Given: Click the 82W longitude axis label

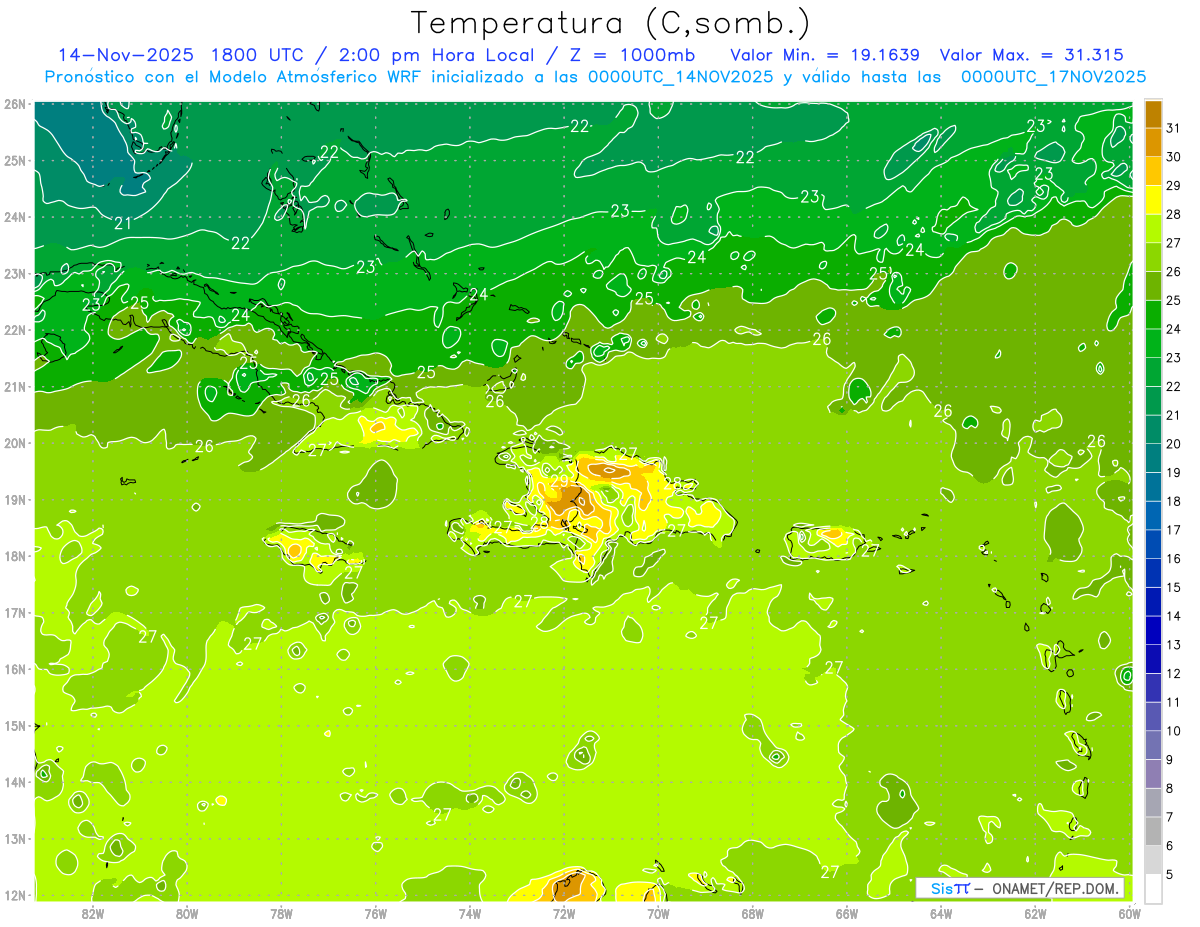Looking at the screenshot, I should 93,912.
